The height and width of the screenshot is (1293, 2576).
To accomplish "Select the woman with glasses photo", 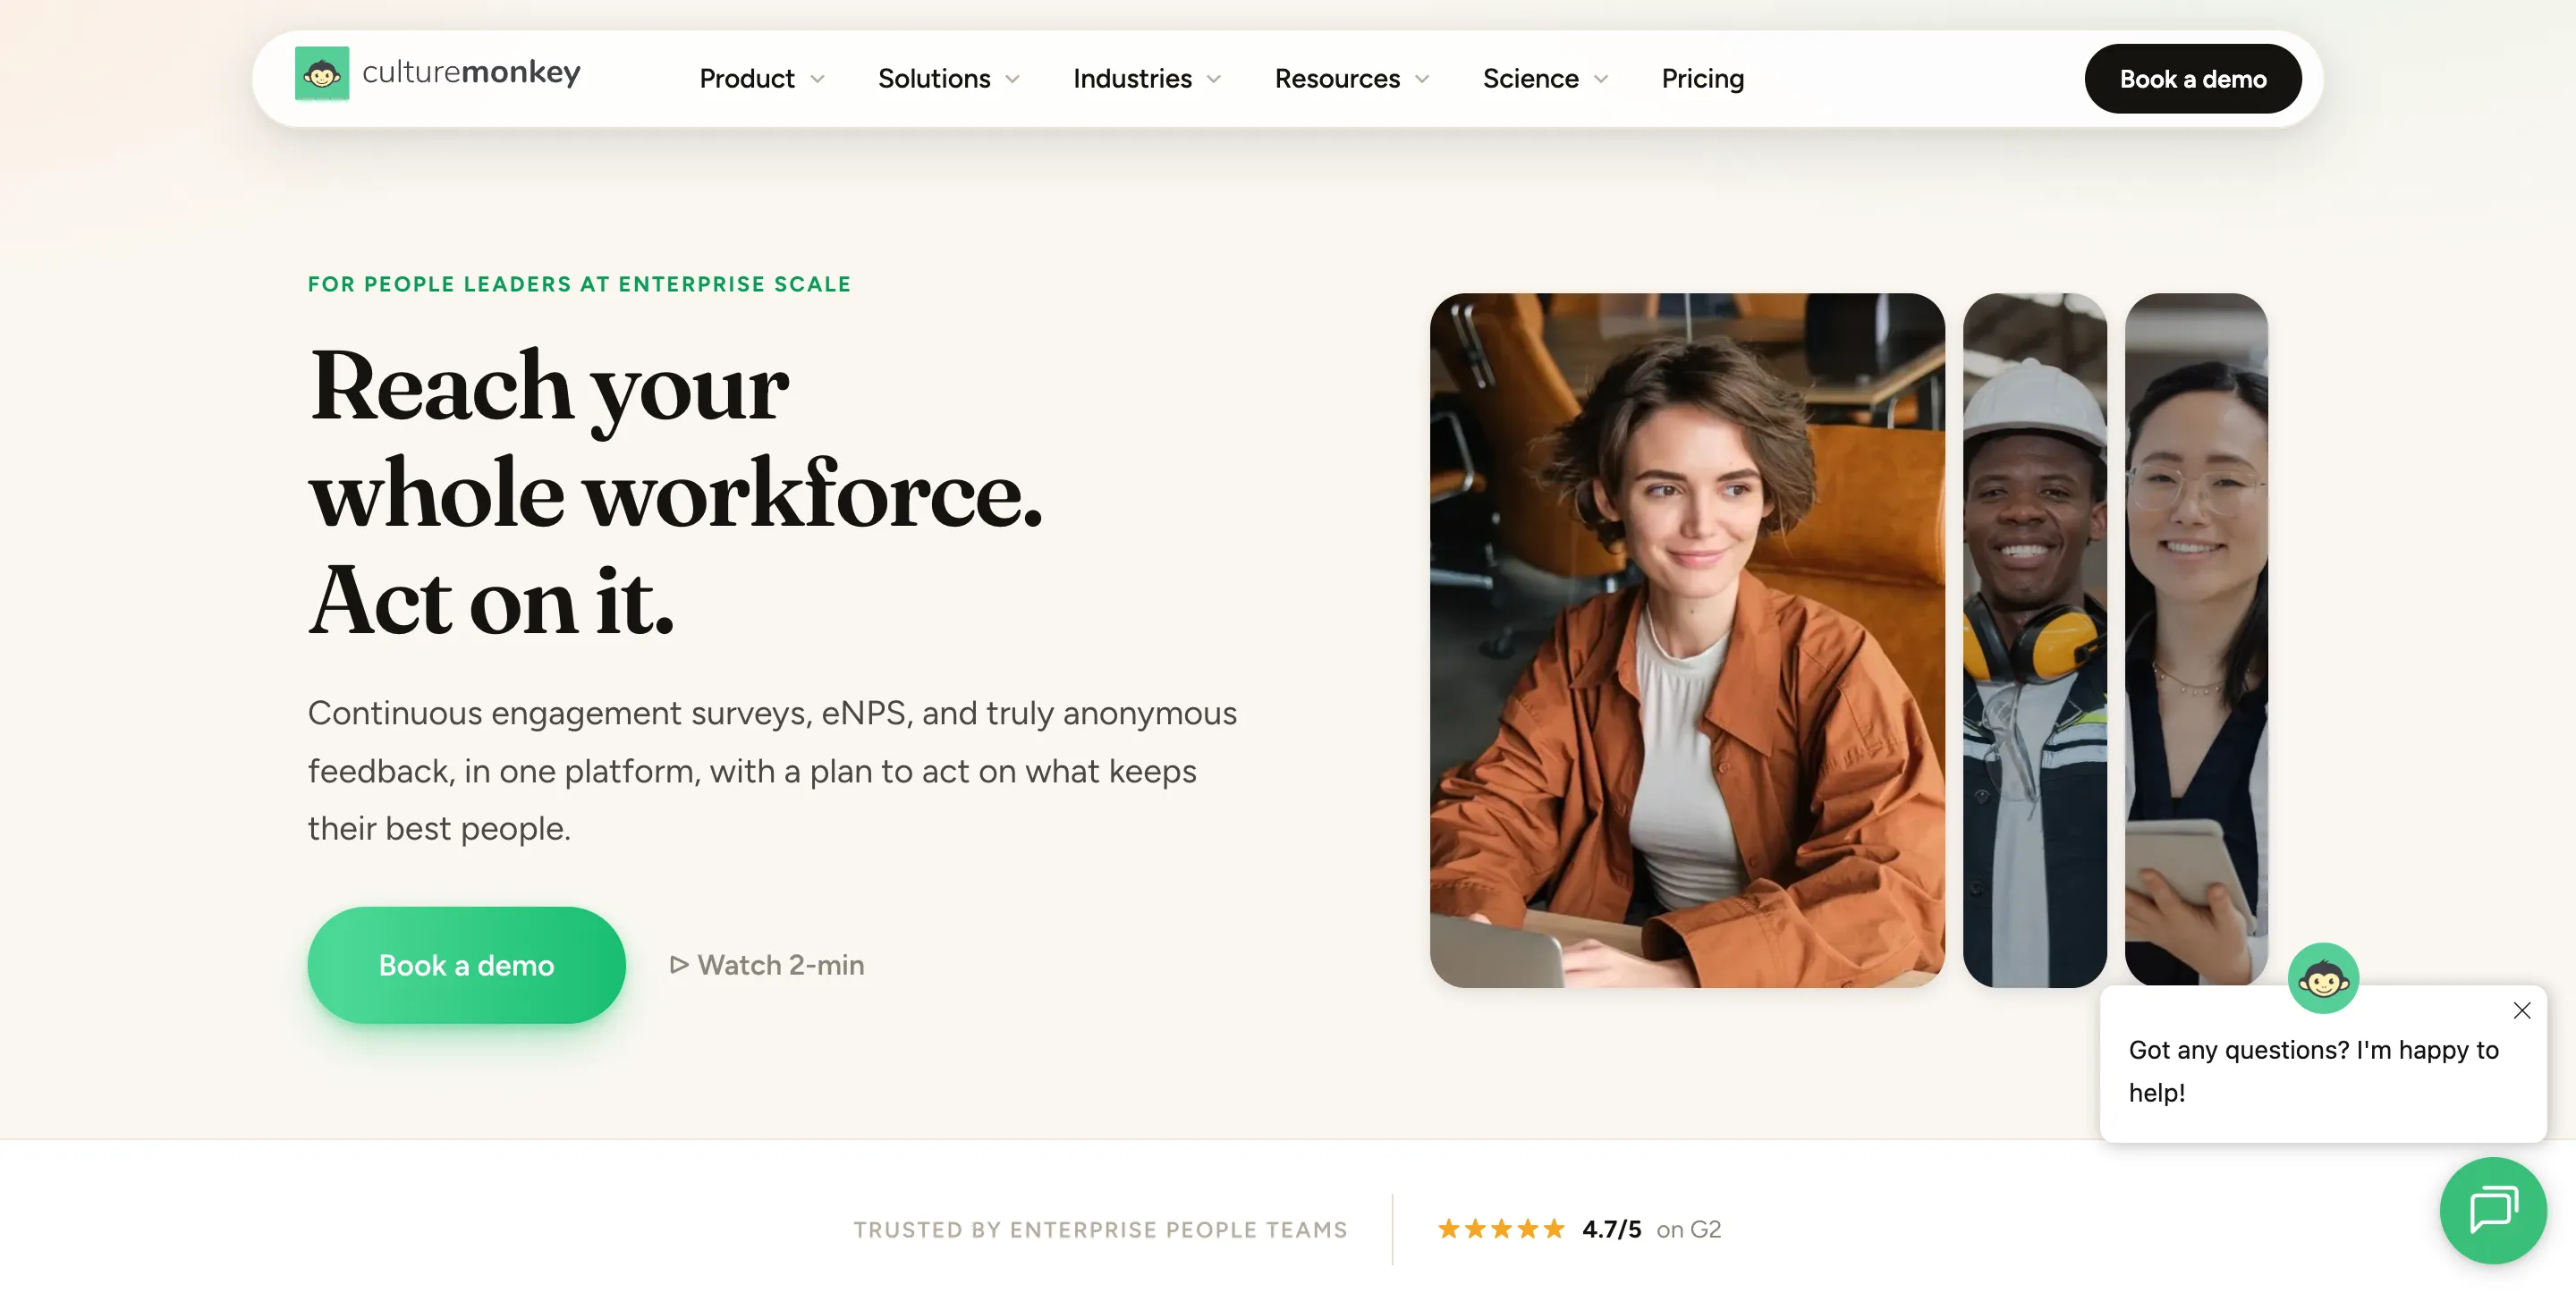I will tap(2196, 640).
